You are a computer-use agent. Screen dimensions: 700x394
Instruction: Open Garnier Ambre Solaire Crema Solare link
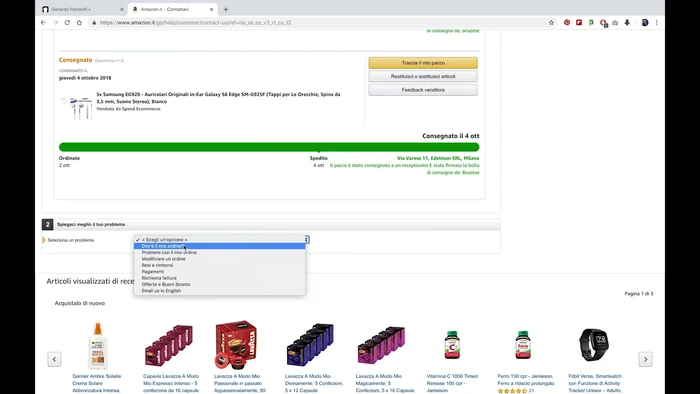click(x=96, y=383)
